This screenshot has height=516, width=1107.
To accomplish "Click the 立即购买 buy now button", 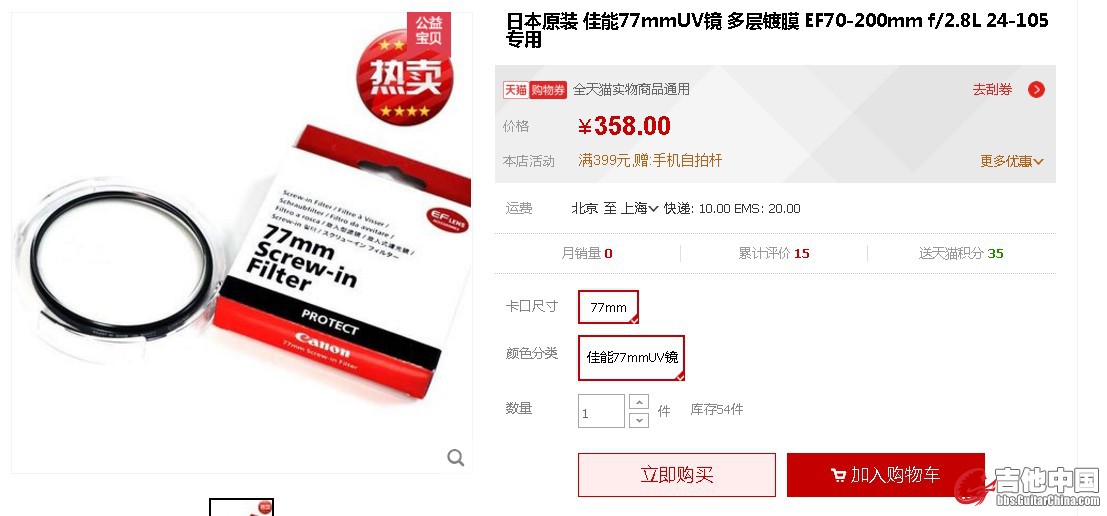I will pyautogui.click(x=677, y=475).
